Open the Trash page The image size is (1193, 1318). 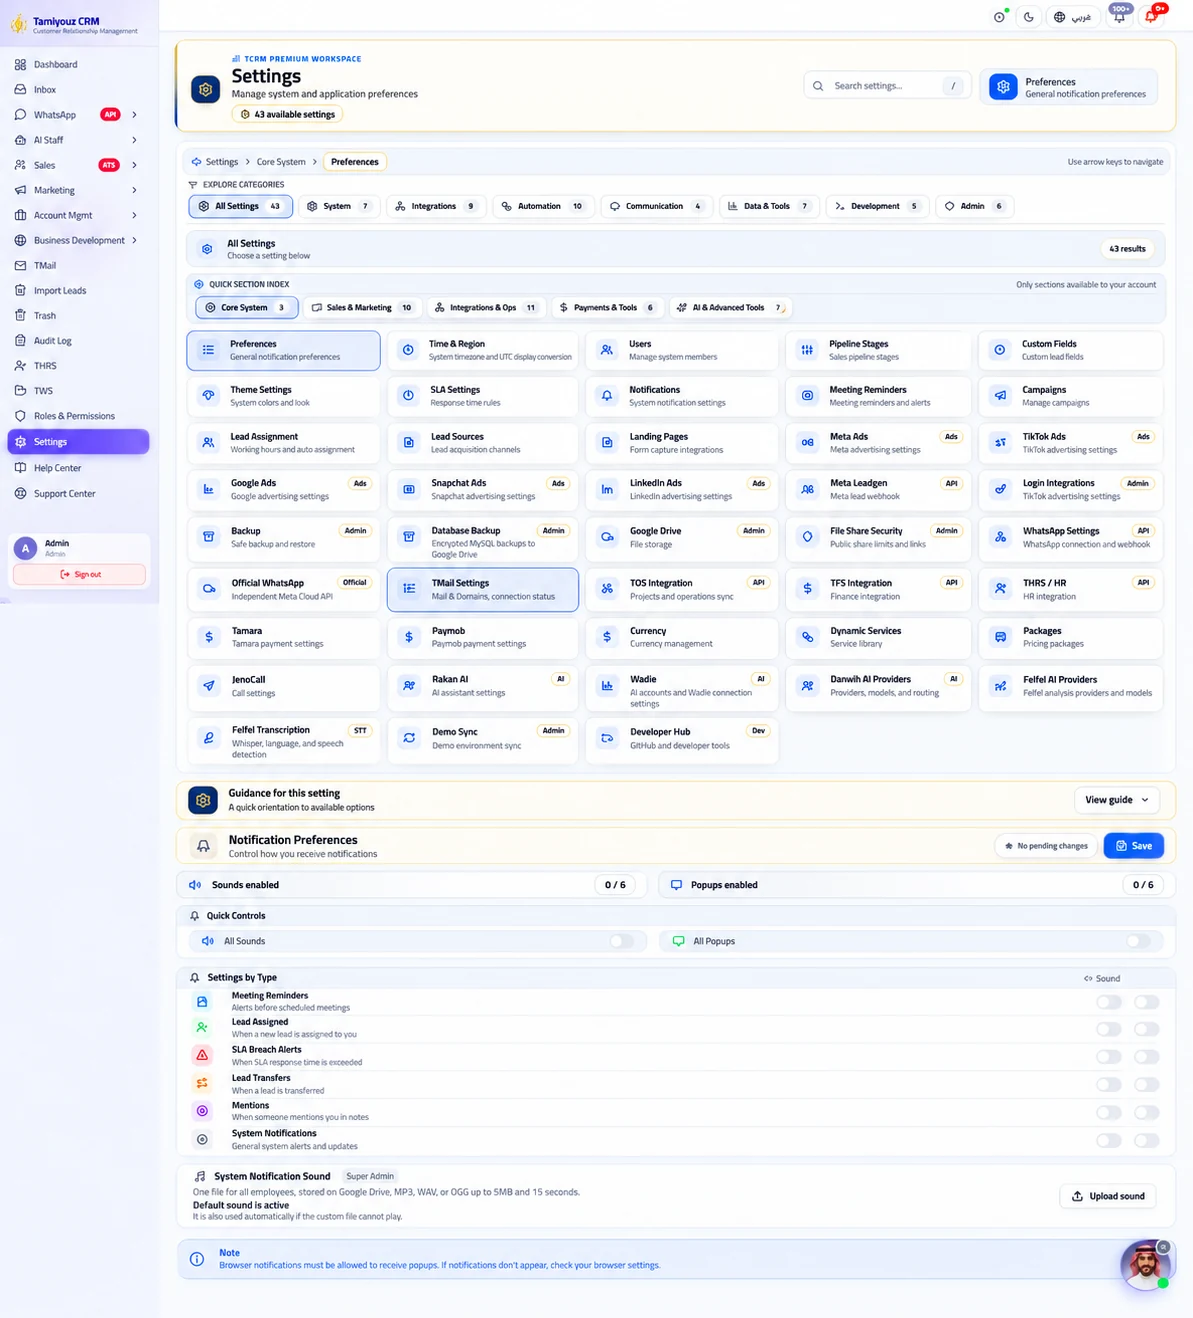(45, 315)
